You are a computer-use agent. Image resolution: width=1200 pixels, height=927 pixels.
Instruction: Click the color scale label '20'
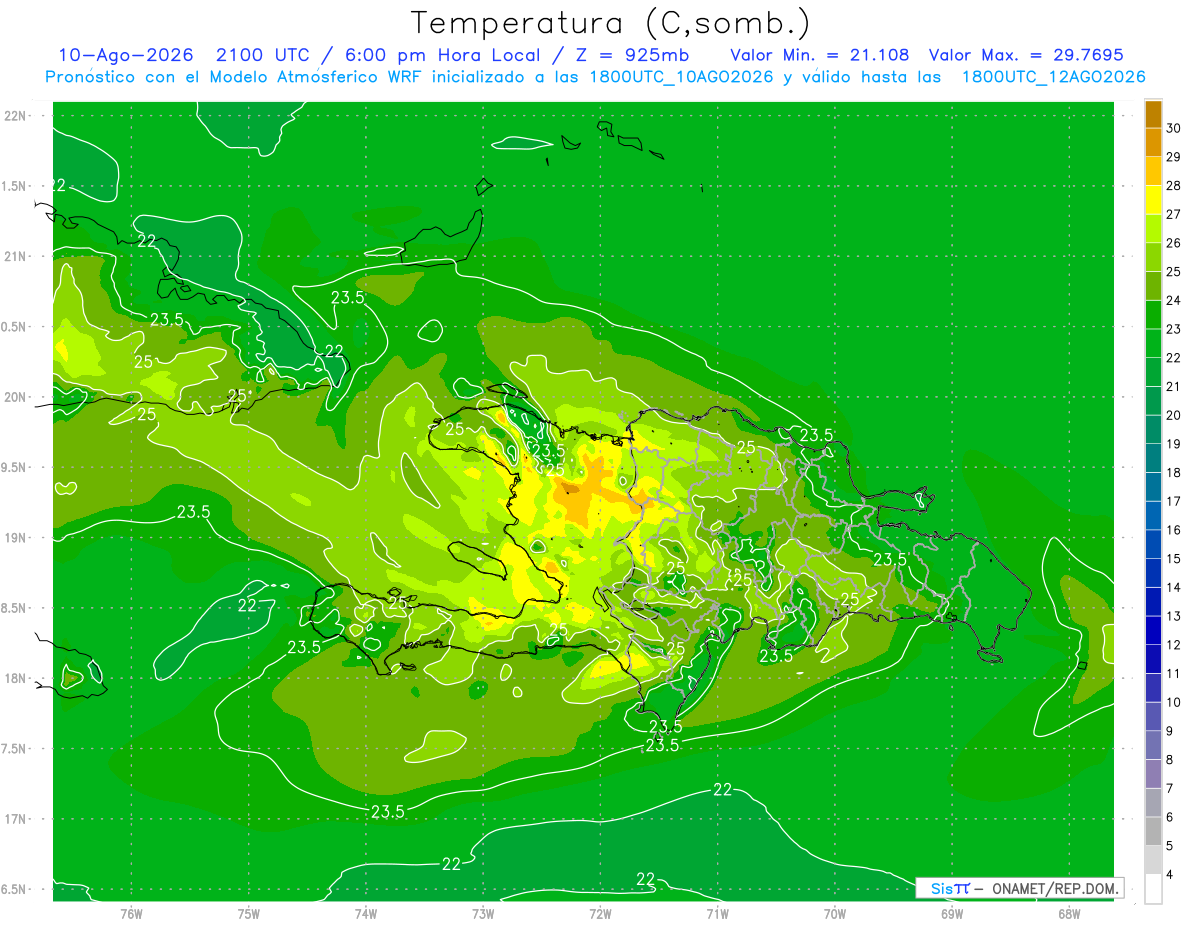tap(1174, 415)
